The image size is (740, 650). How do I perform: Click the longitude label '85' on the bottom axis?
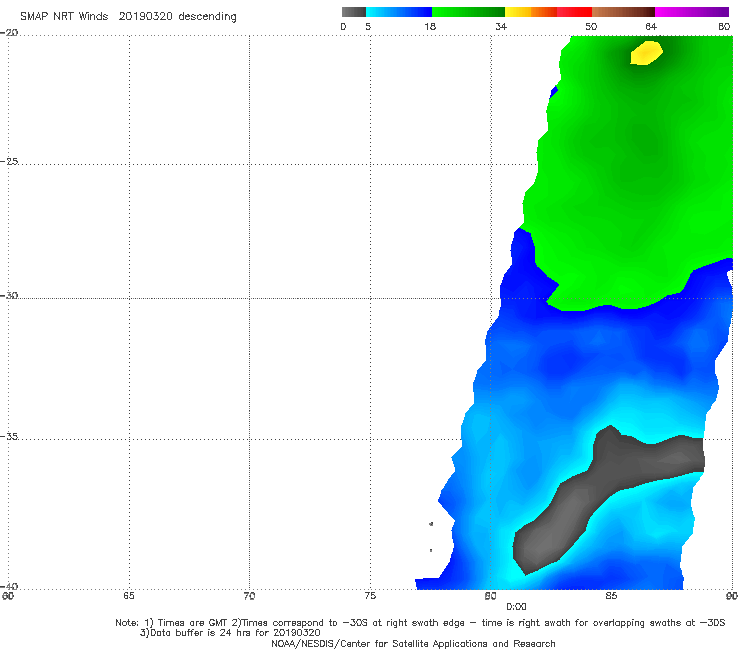pos(611,596)
